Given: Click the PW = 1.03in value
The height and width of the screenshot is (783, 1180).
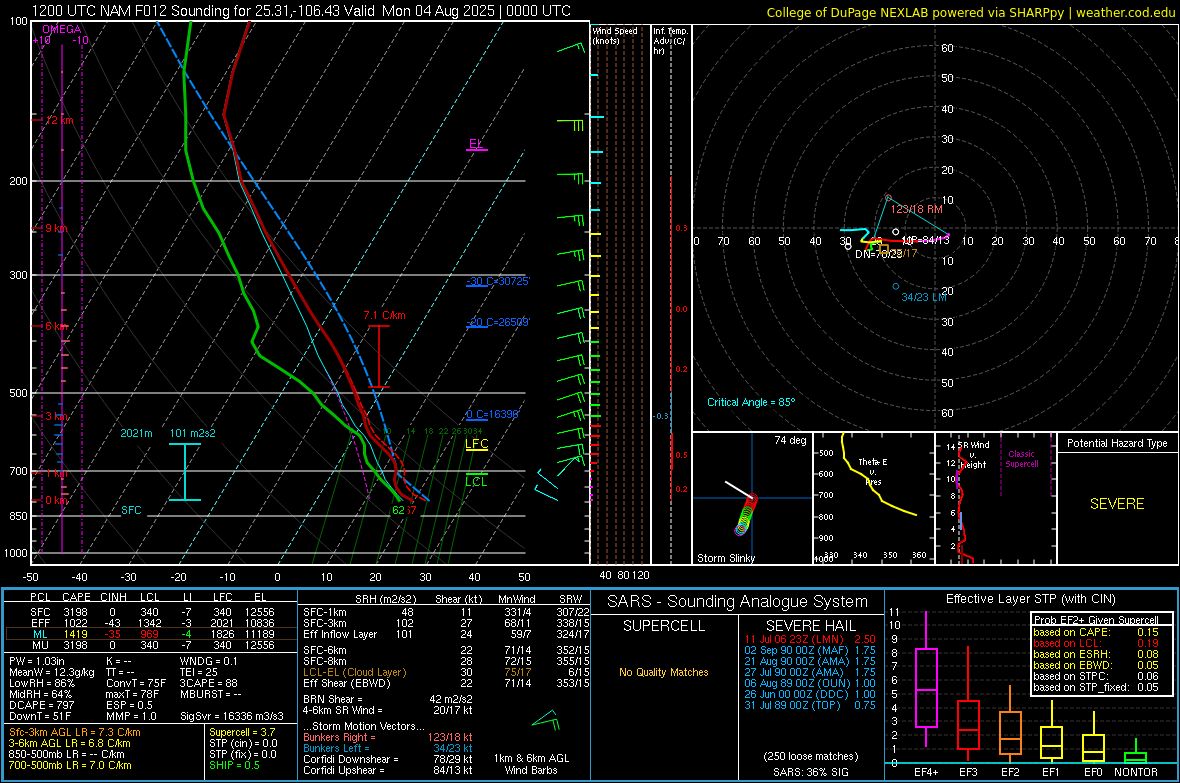Looking at the screenshot, I should [37, 661].
